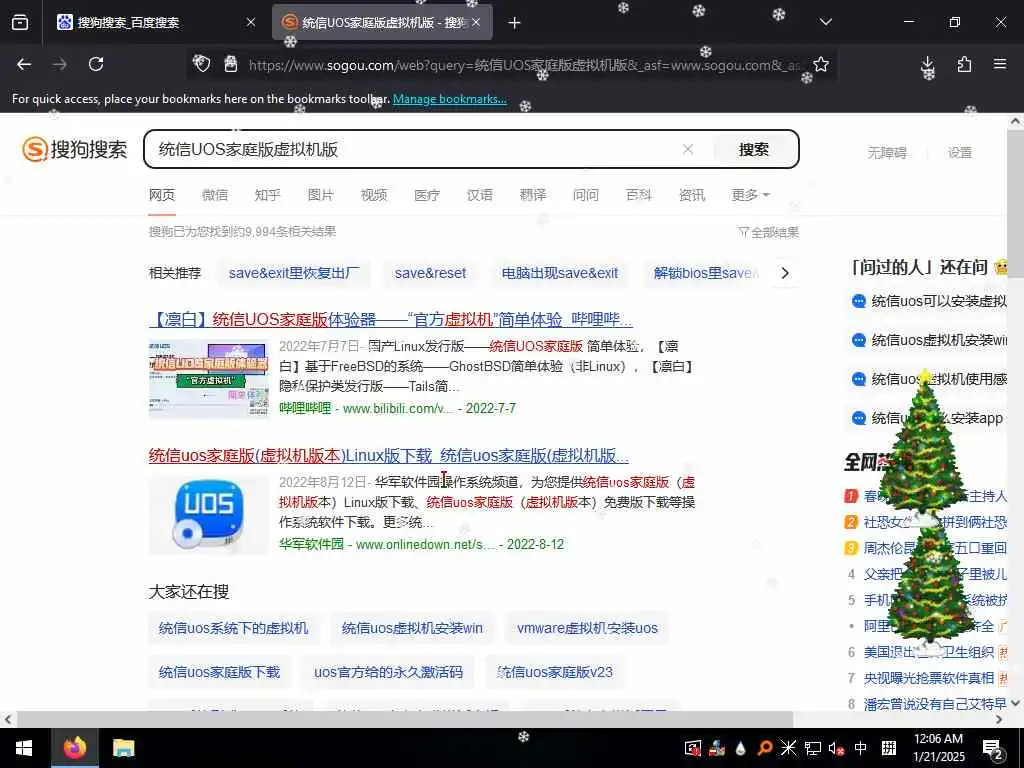Click the magnifier search tray icon
This screenshot has height=768, width=1024.
coord(764,748)
